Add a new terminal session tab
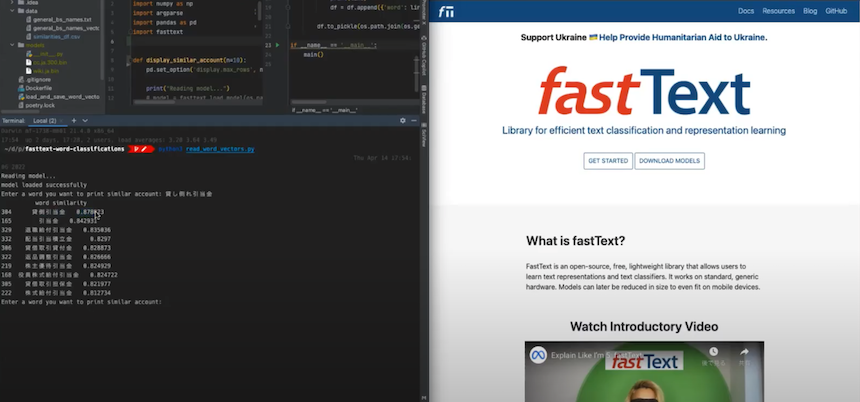Viewport: 860px width, 402px height. [73, 121]
